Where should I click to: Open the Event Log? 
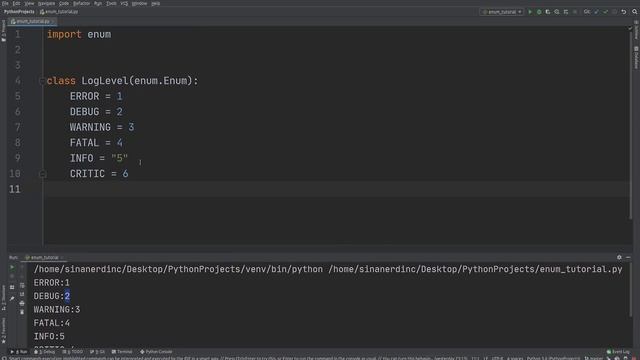[x=618, y=351]
